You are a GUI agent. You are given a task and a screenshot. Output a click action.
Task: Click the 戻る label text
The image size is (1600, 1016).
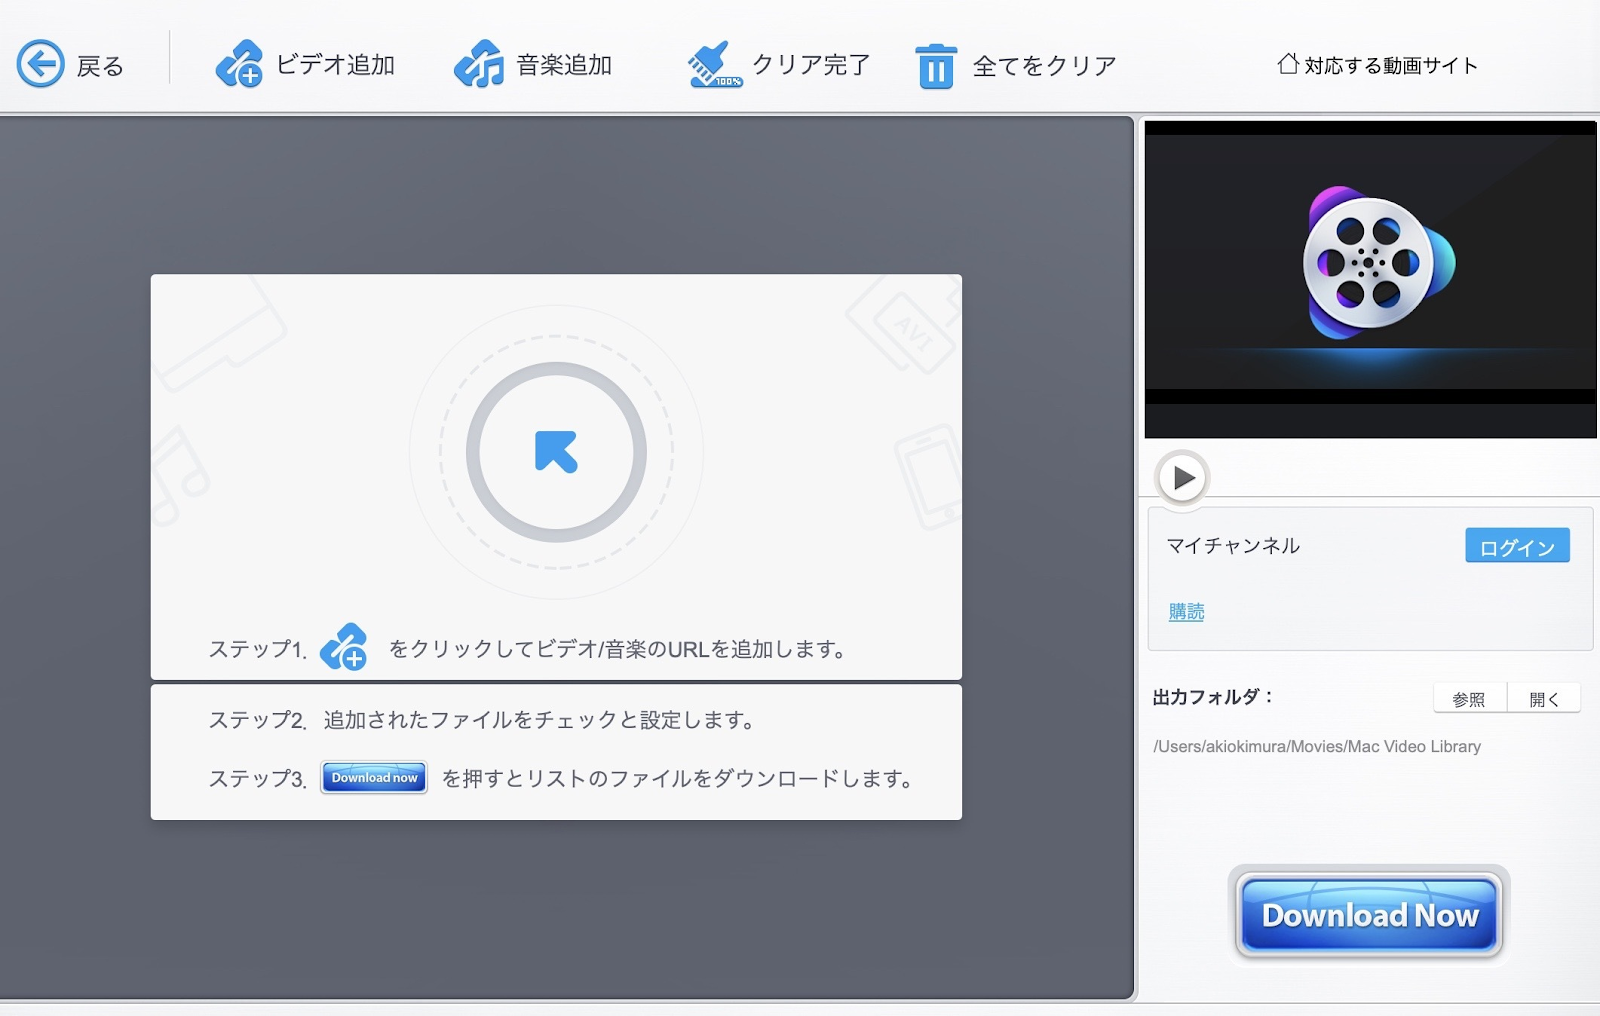click(100, 66)
